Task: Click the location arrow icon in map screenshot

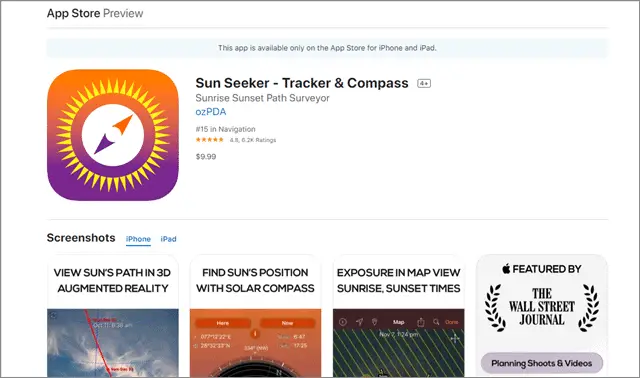Action: [x=359, y=322]
